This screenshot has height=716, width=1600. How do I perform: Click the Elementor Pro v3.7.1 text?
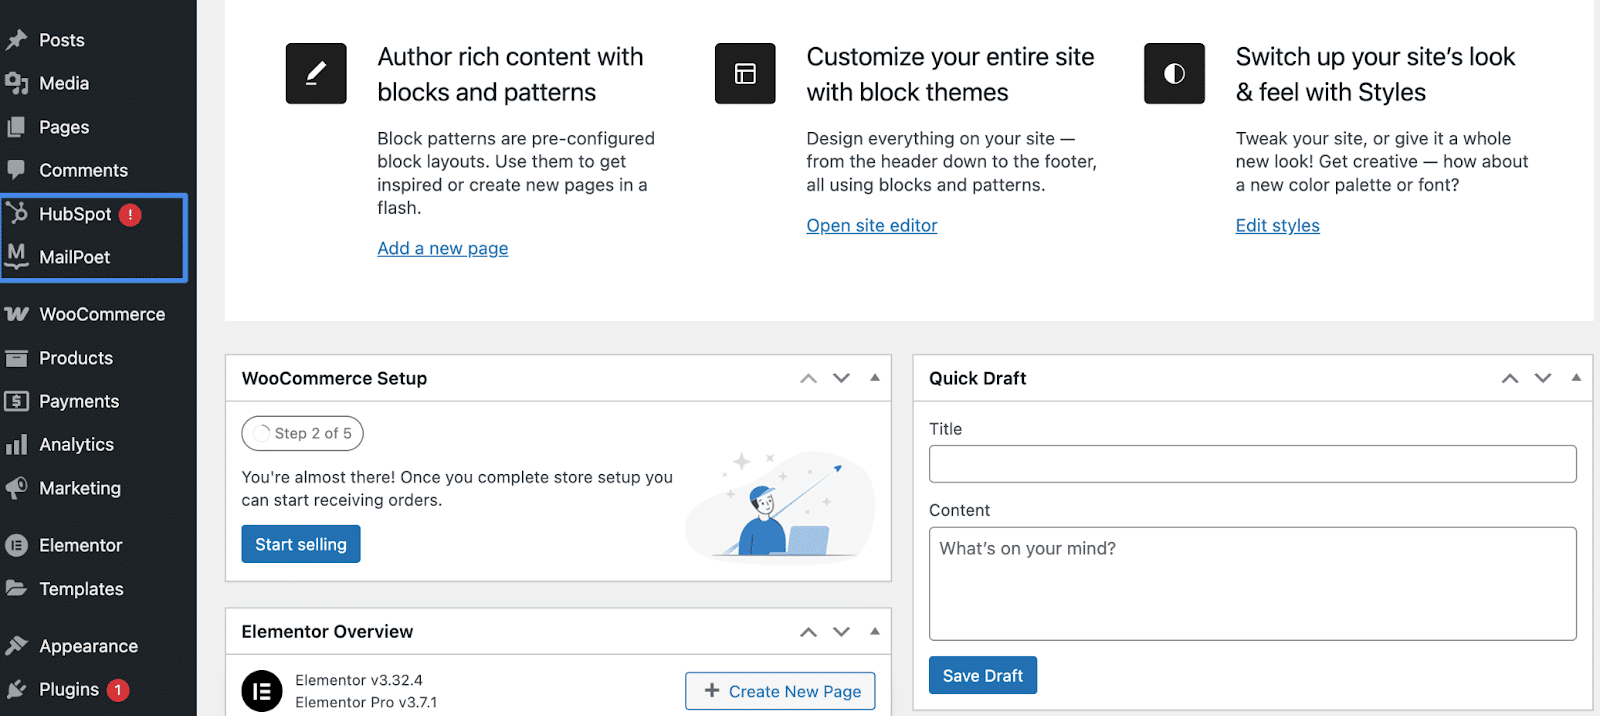pyautogui.click(x=366, y=702)
